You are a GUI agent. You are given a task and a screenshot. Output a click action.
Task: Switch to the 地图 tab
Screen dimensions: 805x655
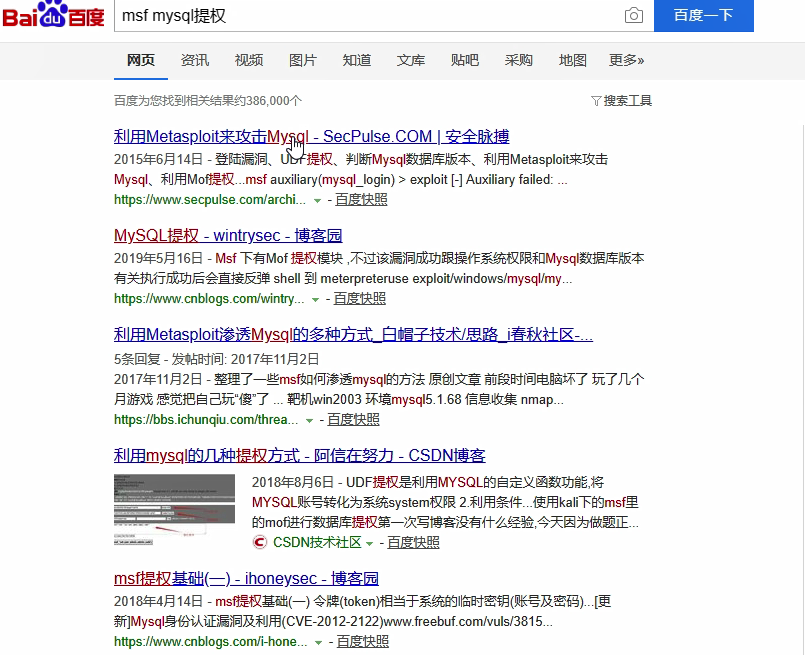pos(572,61)
